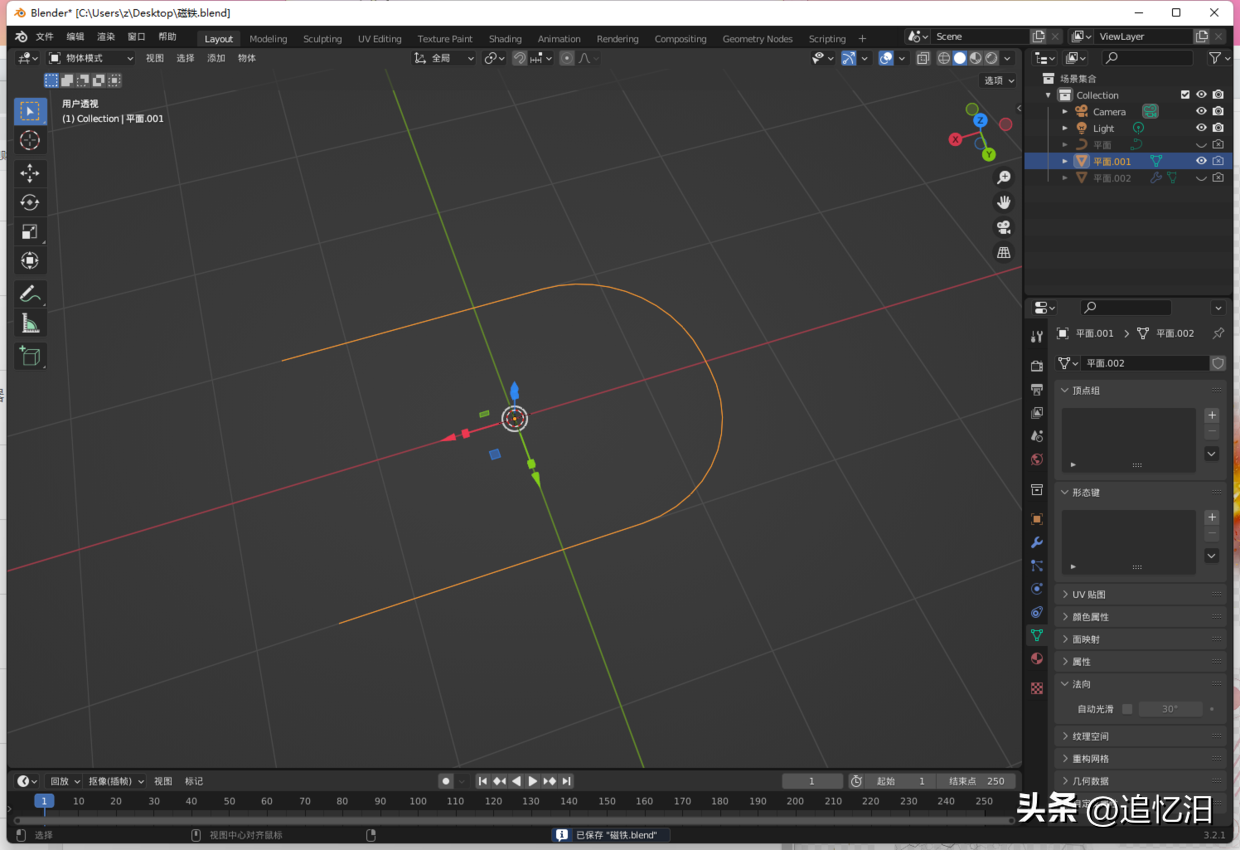Disable camera render visibility for 平面.002
1240x850 pixels.
tap(1219, 177)
